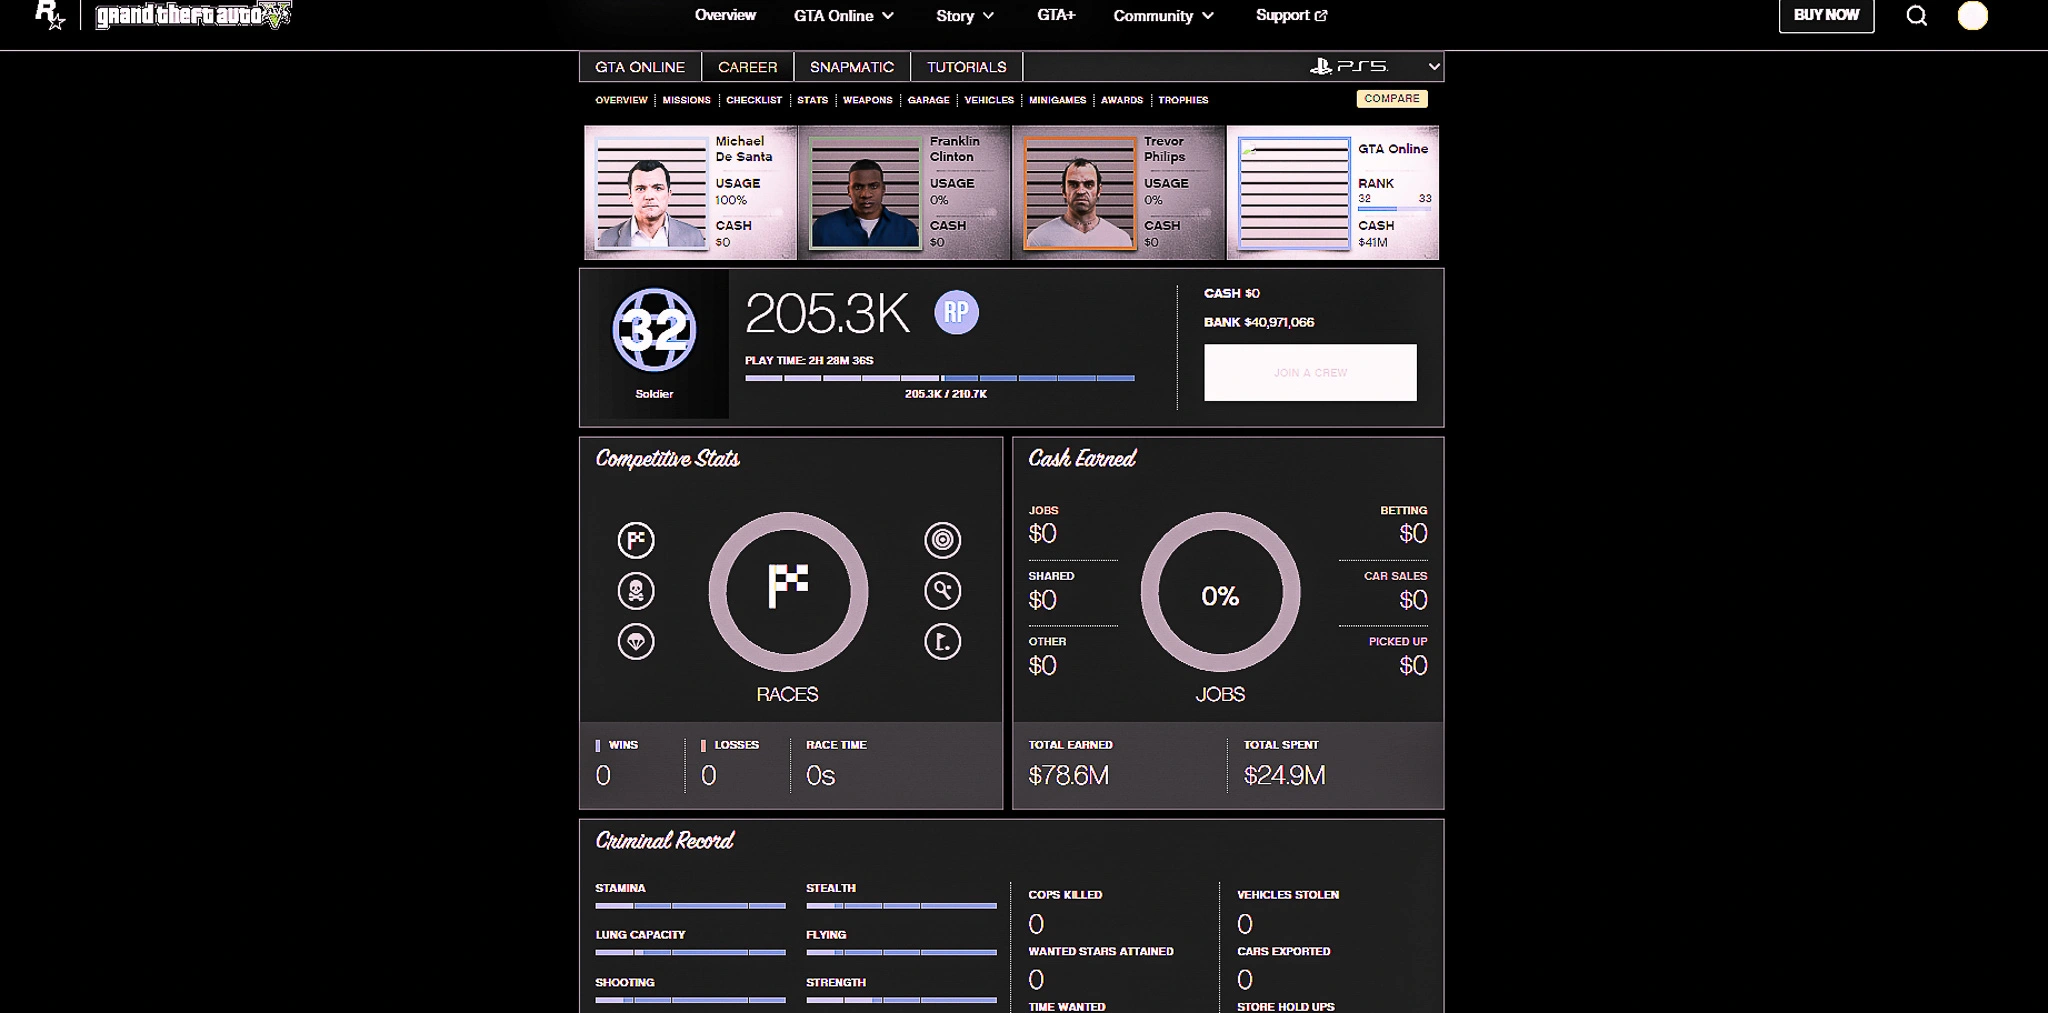Select the deathmatch skull icon
The width and height of the screenshot is (2048, 1013).
[x=636, y=591]
